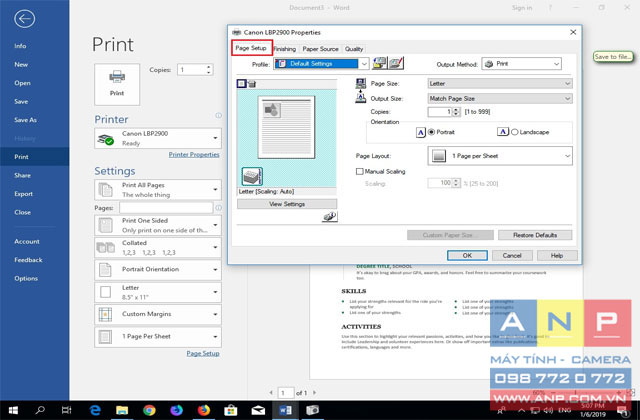Switch to the Paper Source tab
The width and height of the screenshot is (640, 420).
click(x=320, y=49)
